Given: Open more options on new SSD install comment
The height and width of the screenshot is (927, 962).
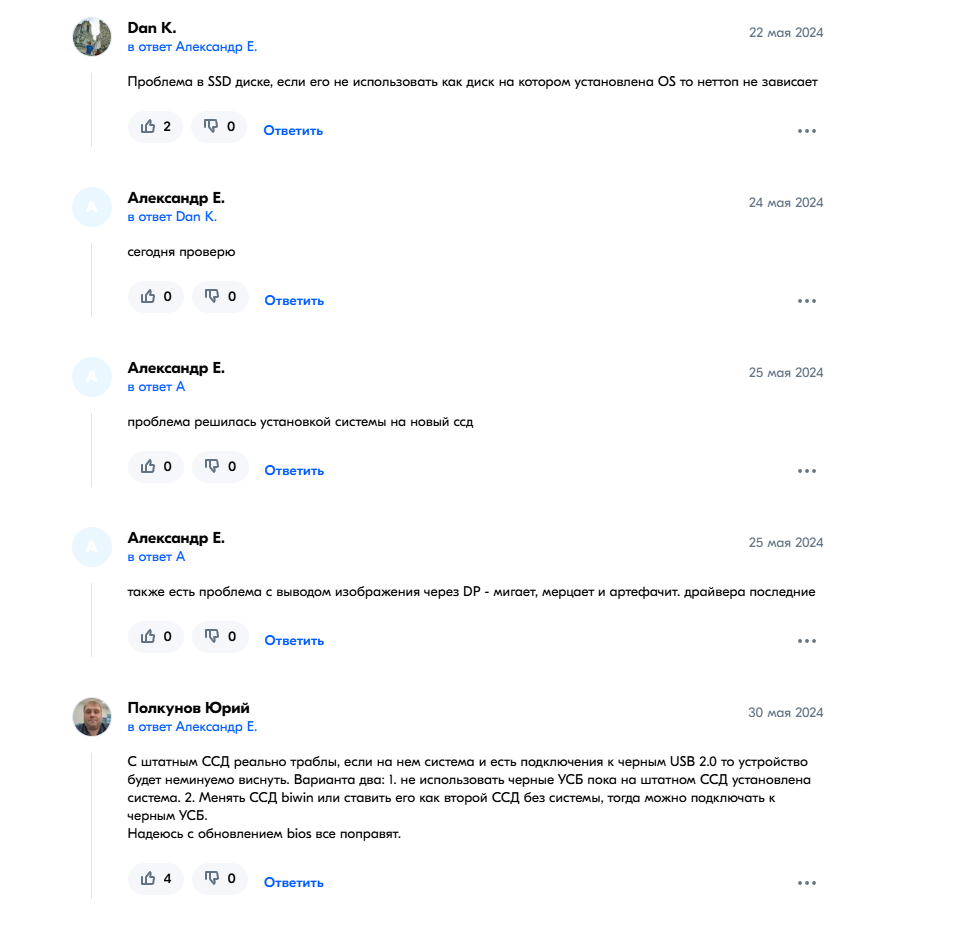Looking at the screenshot, I should (807, 471).
